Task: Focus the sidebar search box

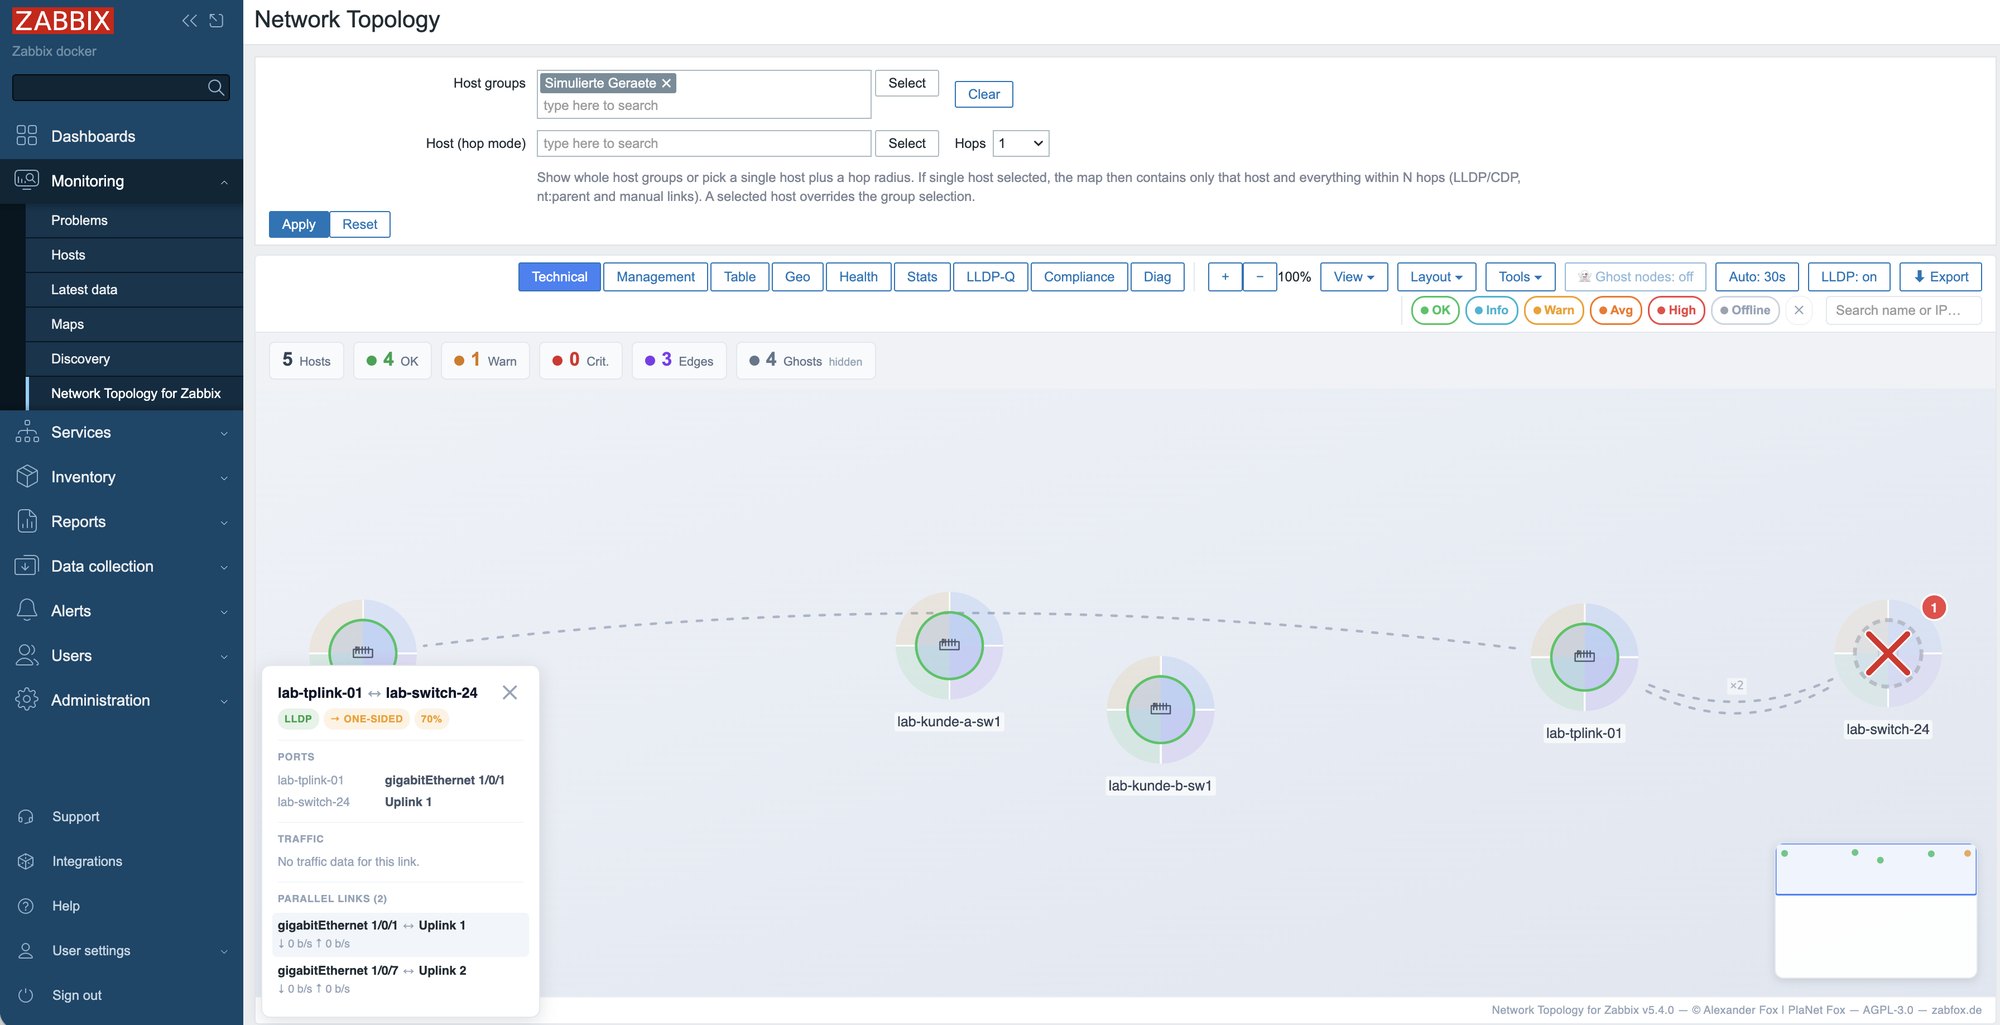Action: pyautogui.click(x=110, y=88)
